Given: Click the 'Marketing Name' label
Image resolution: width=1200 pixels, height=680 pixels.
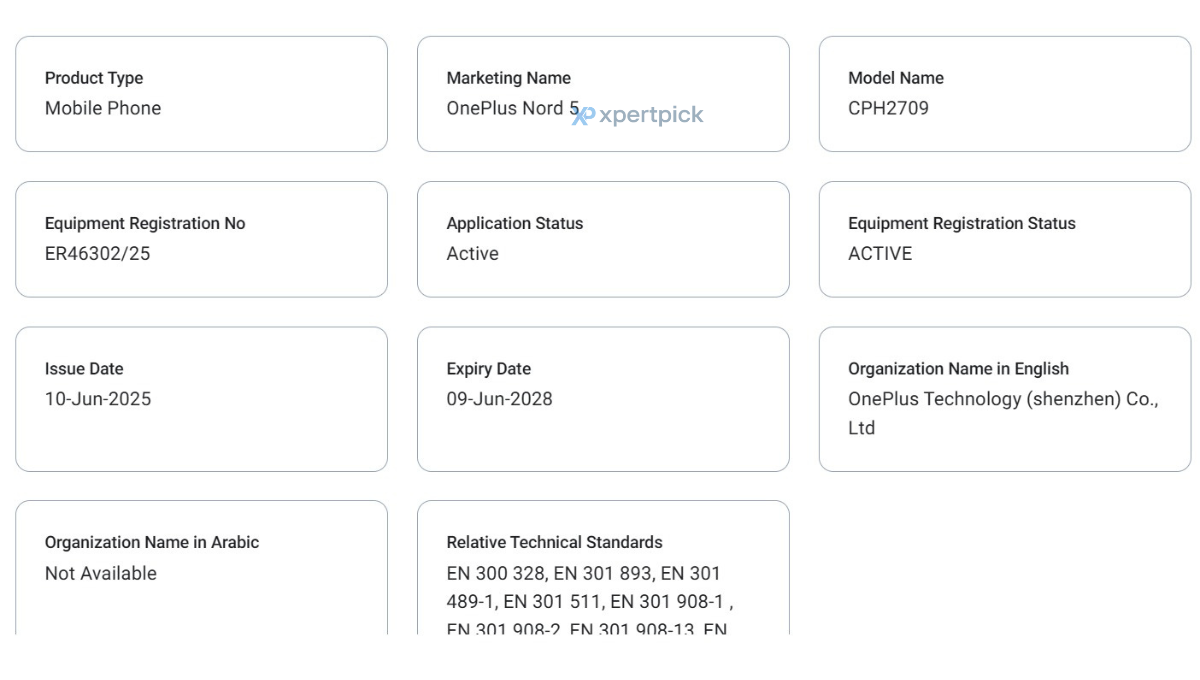Looking at the screenshot, I should pos(509,78).
